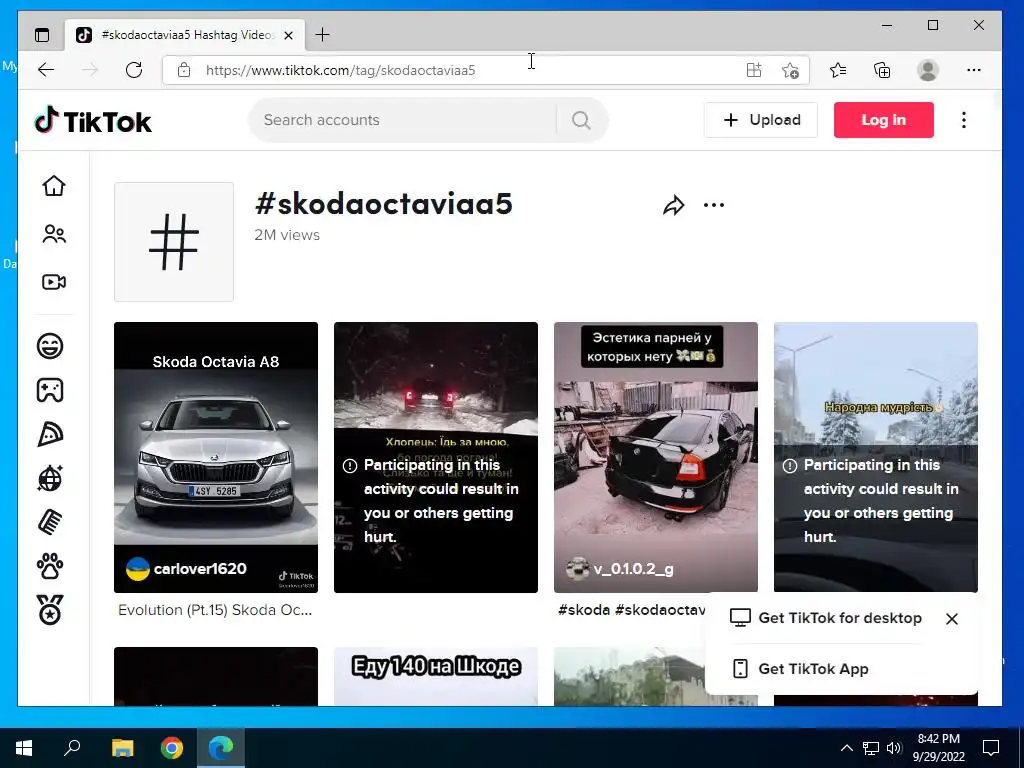Open the snowy night red taillights video
The image size is (1024, 768).
point(436,457)
